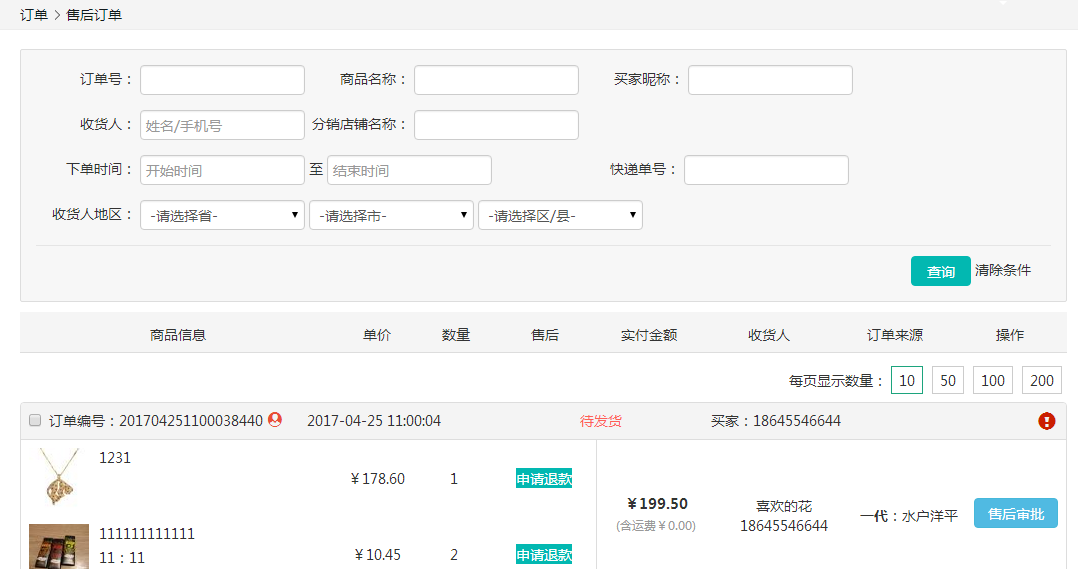The width and height of the screenshot is (1078, 569).
Task: Click the user icon beside the order number
Action: 275,421
